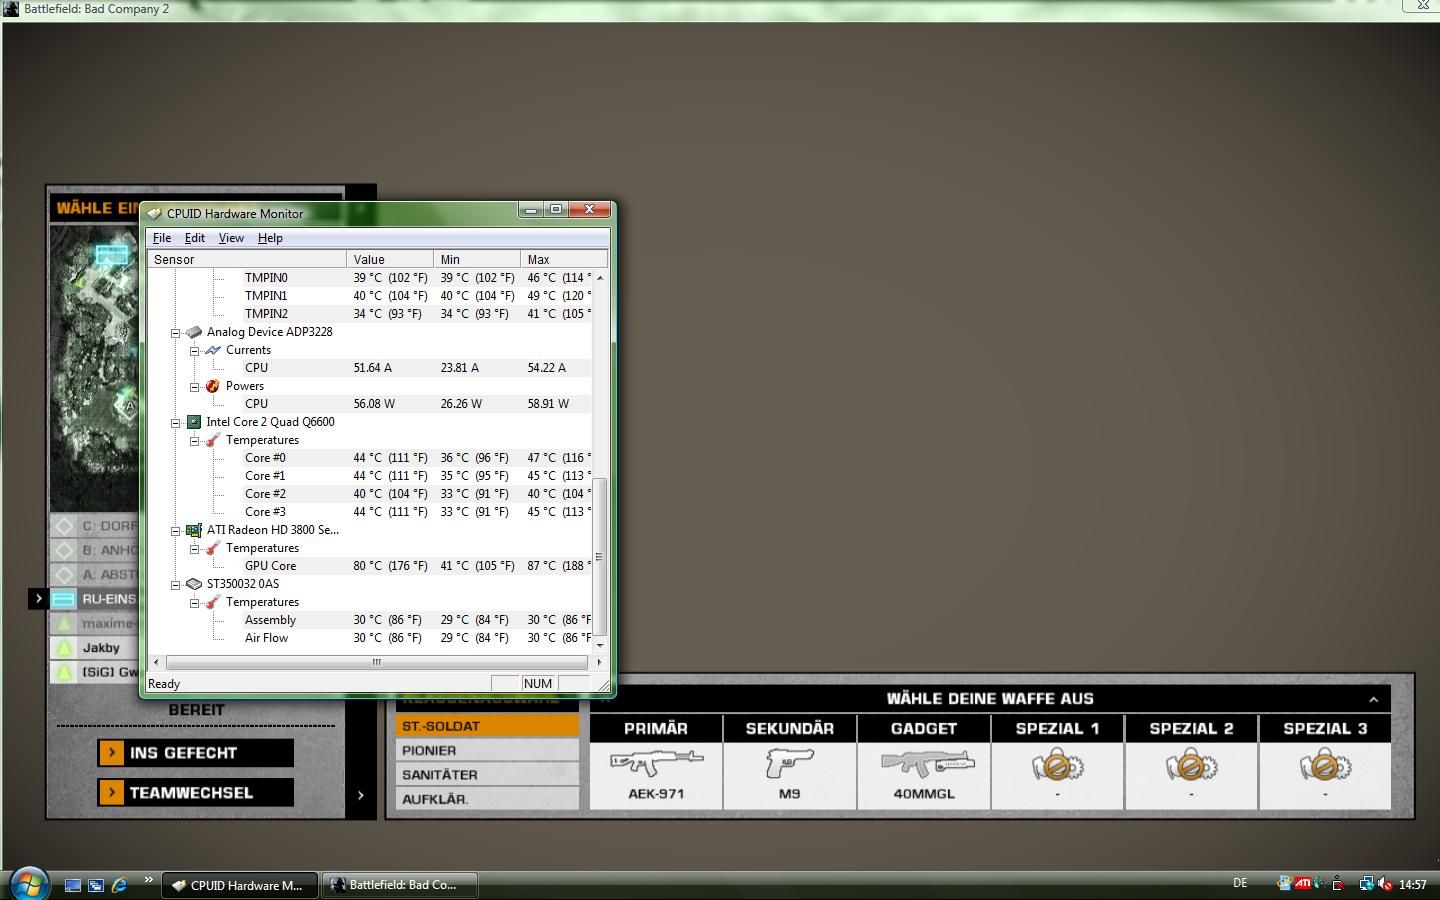Click the triangle icon beside Jakby
The height and width of the screenshot is (900, 1440).
[x=64, y=648]
